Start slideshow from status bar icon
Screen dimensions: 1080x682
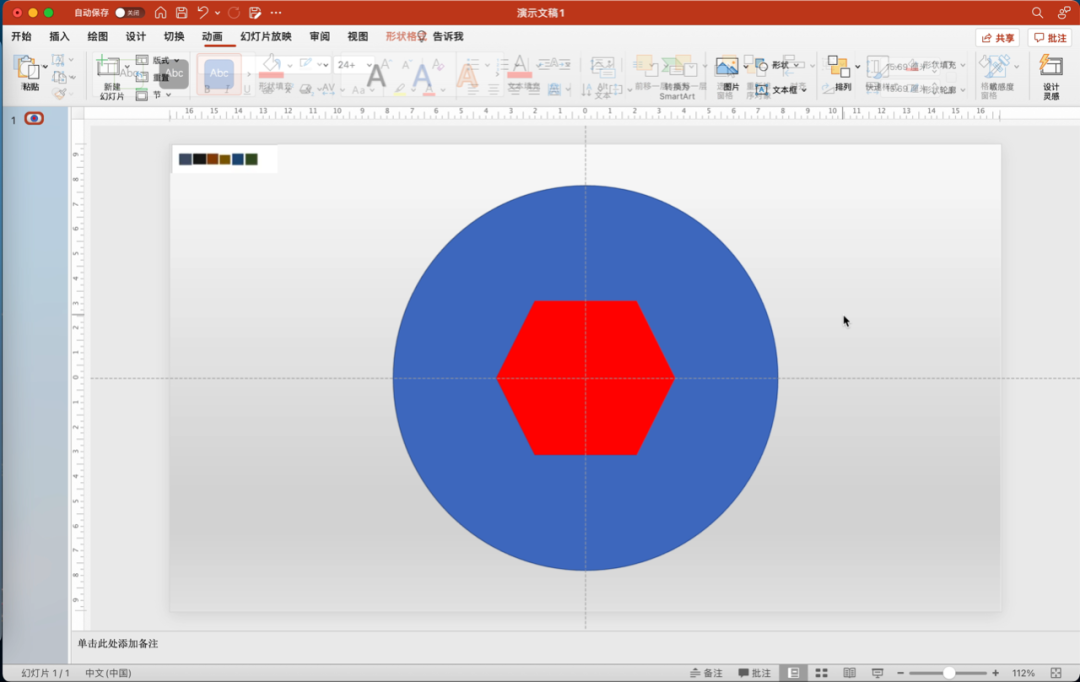click(x=877, y=673)
